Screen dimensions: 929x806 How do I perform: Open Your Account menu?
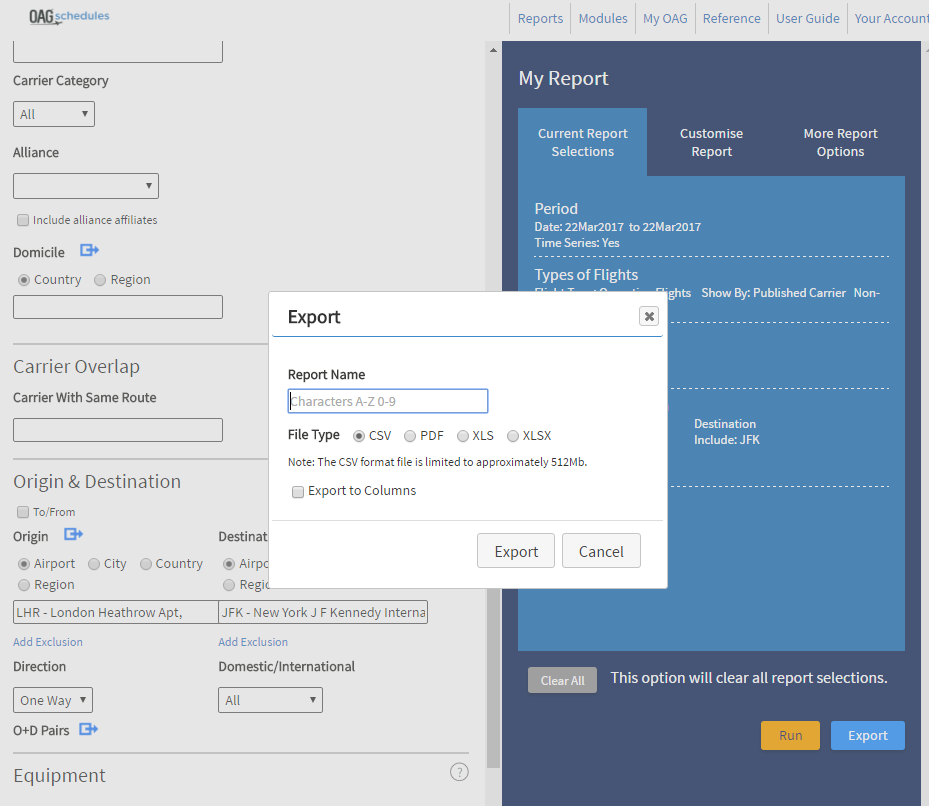click(x=891, y=18)
